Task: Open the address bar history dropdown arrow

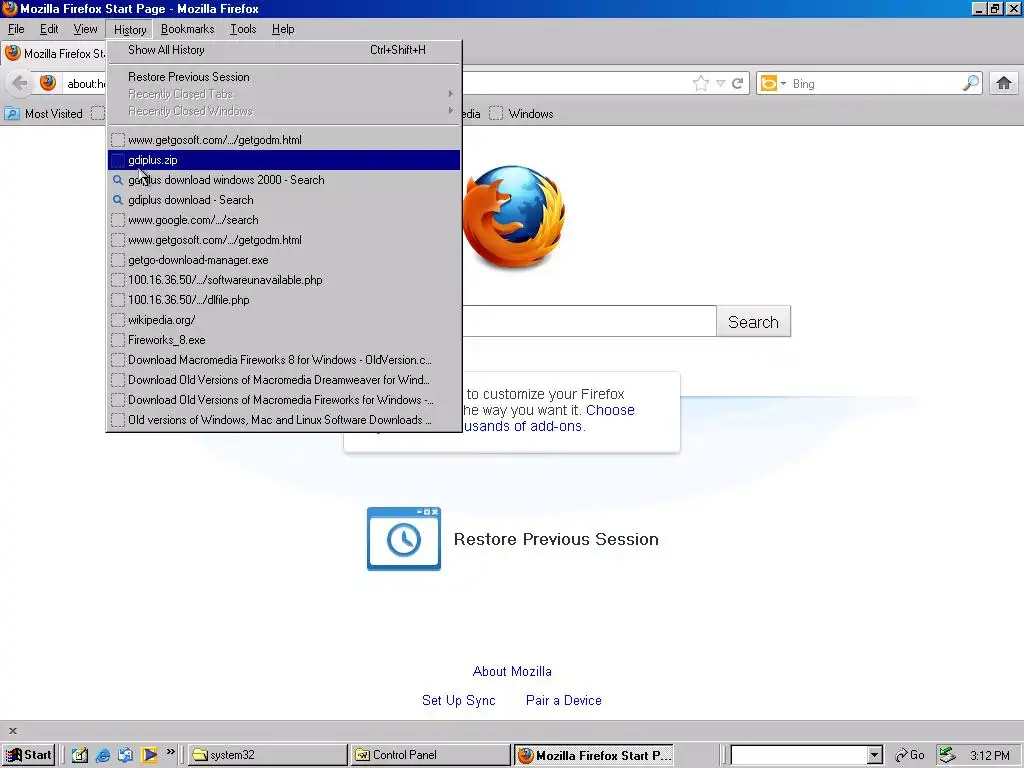Action: coord(720,83)
